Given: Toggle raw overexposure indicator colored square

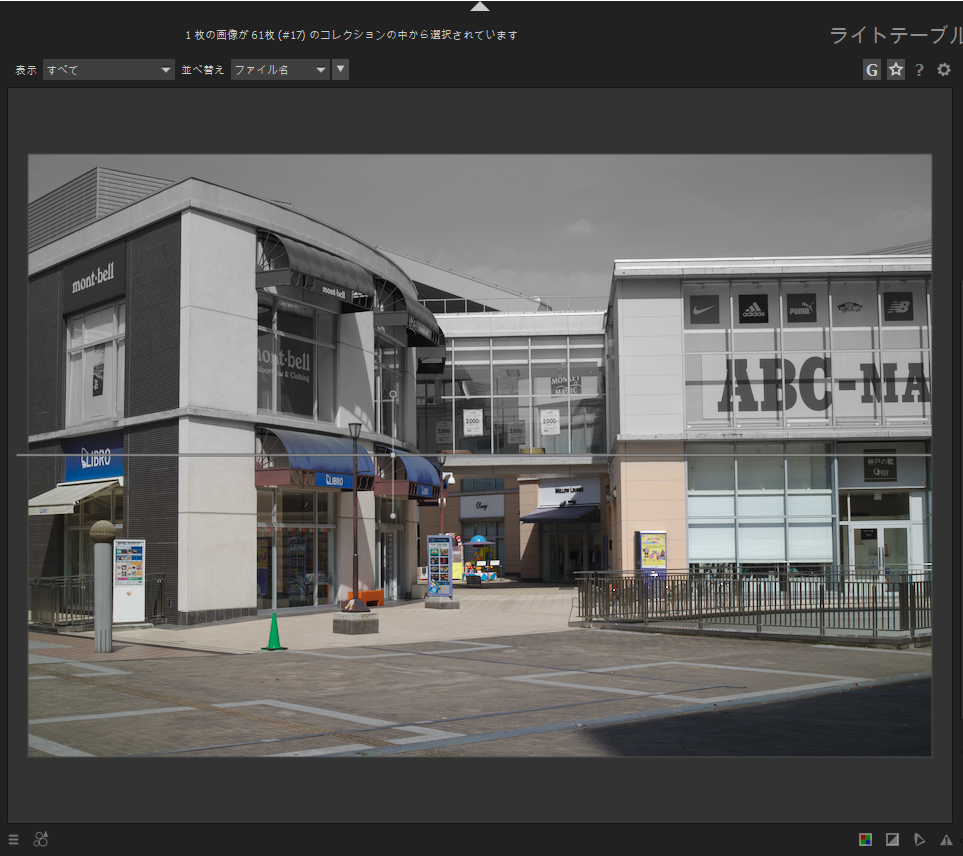Looking at the screenshot, I should pyautogui.click(x=865, y=839).
